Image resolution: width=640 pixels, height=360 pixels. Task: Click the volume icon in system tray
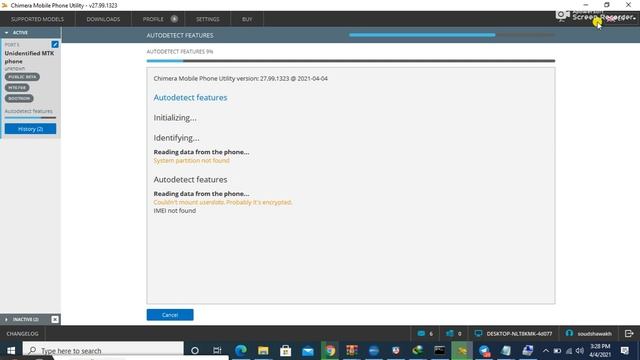tap(580, 351)
